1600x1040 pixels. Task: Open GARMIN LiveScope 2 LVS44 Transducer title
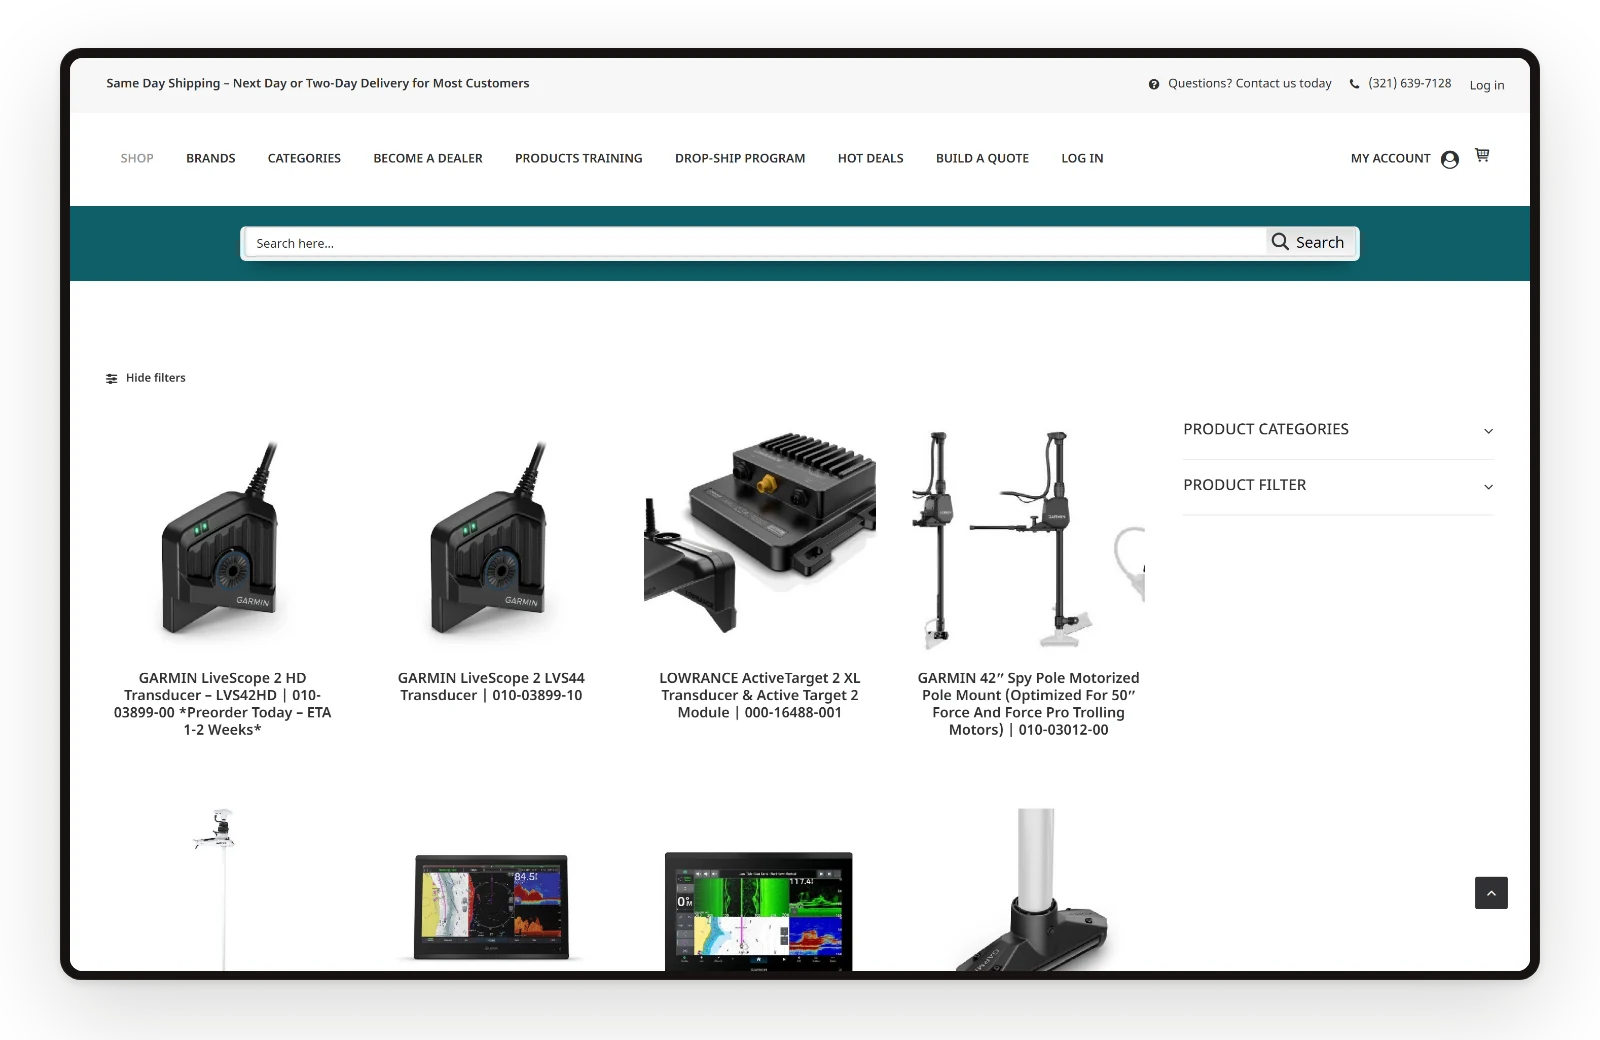point(491,687)
